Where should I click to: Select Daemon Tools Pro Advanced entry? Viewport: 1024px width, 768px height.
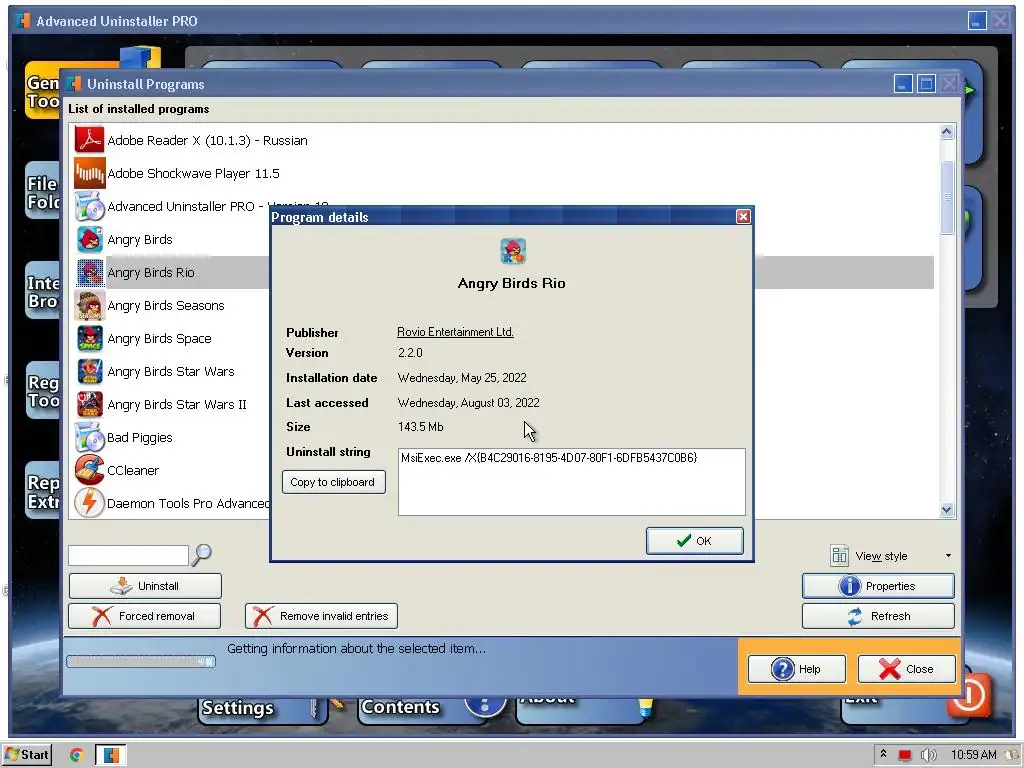(188, 503)
